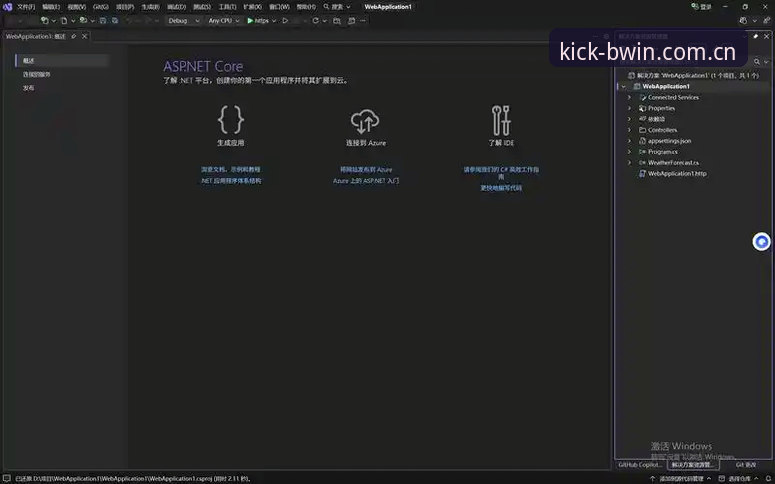Open the dropdown arrow beside https launch profile
This screenshot has width=775, height=484.
(x=274, y=21)
